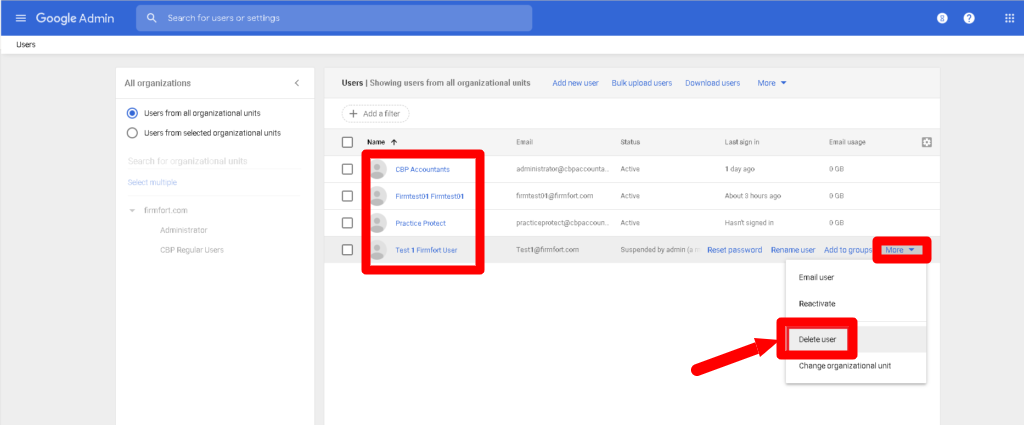This screenshot has width=1024, height=425.
Task: Click Download users link
Action: pyautogui.click(x=712, y=83)
